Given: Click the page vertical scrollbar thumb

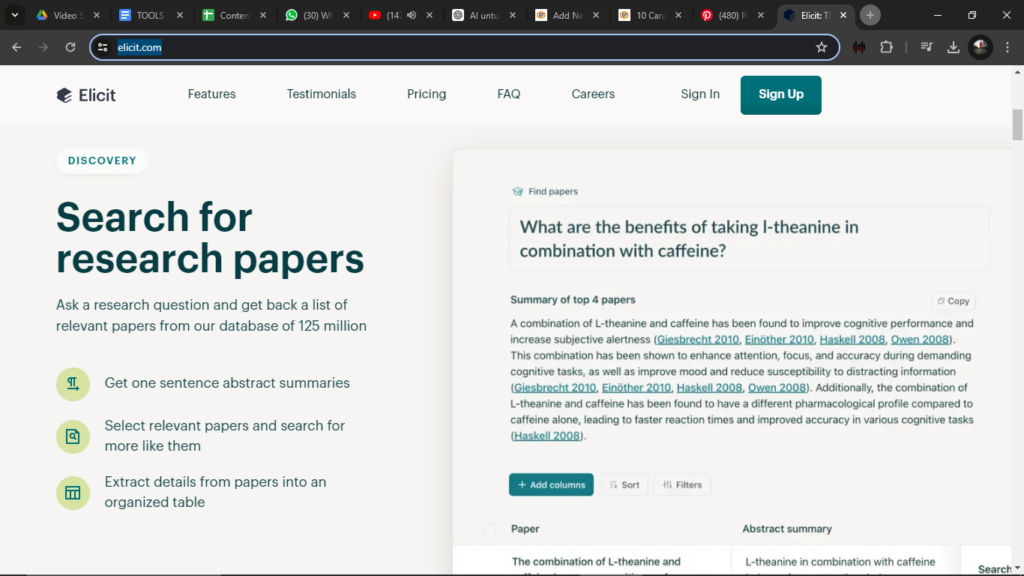Looking at the screenshot, I should 1017,125.
